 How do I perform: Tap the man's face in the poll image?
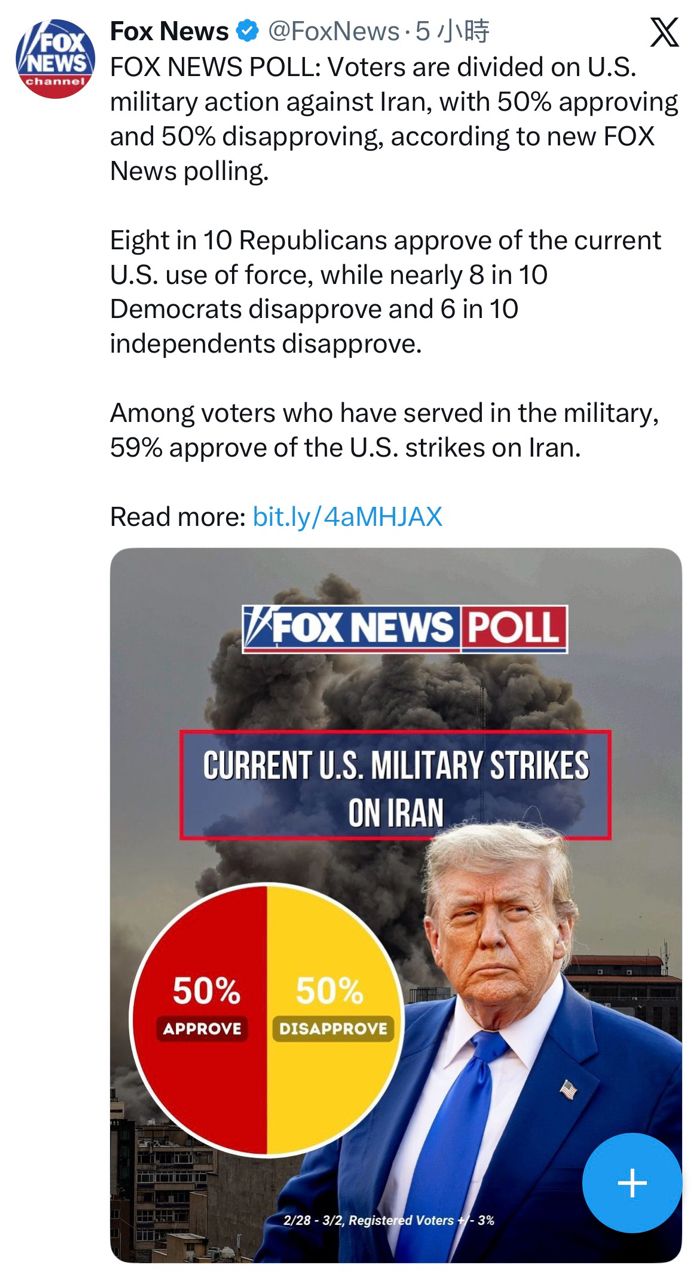tap(492, 915)
